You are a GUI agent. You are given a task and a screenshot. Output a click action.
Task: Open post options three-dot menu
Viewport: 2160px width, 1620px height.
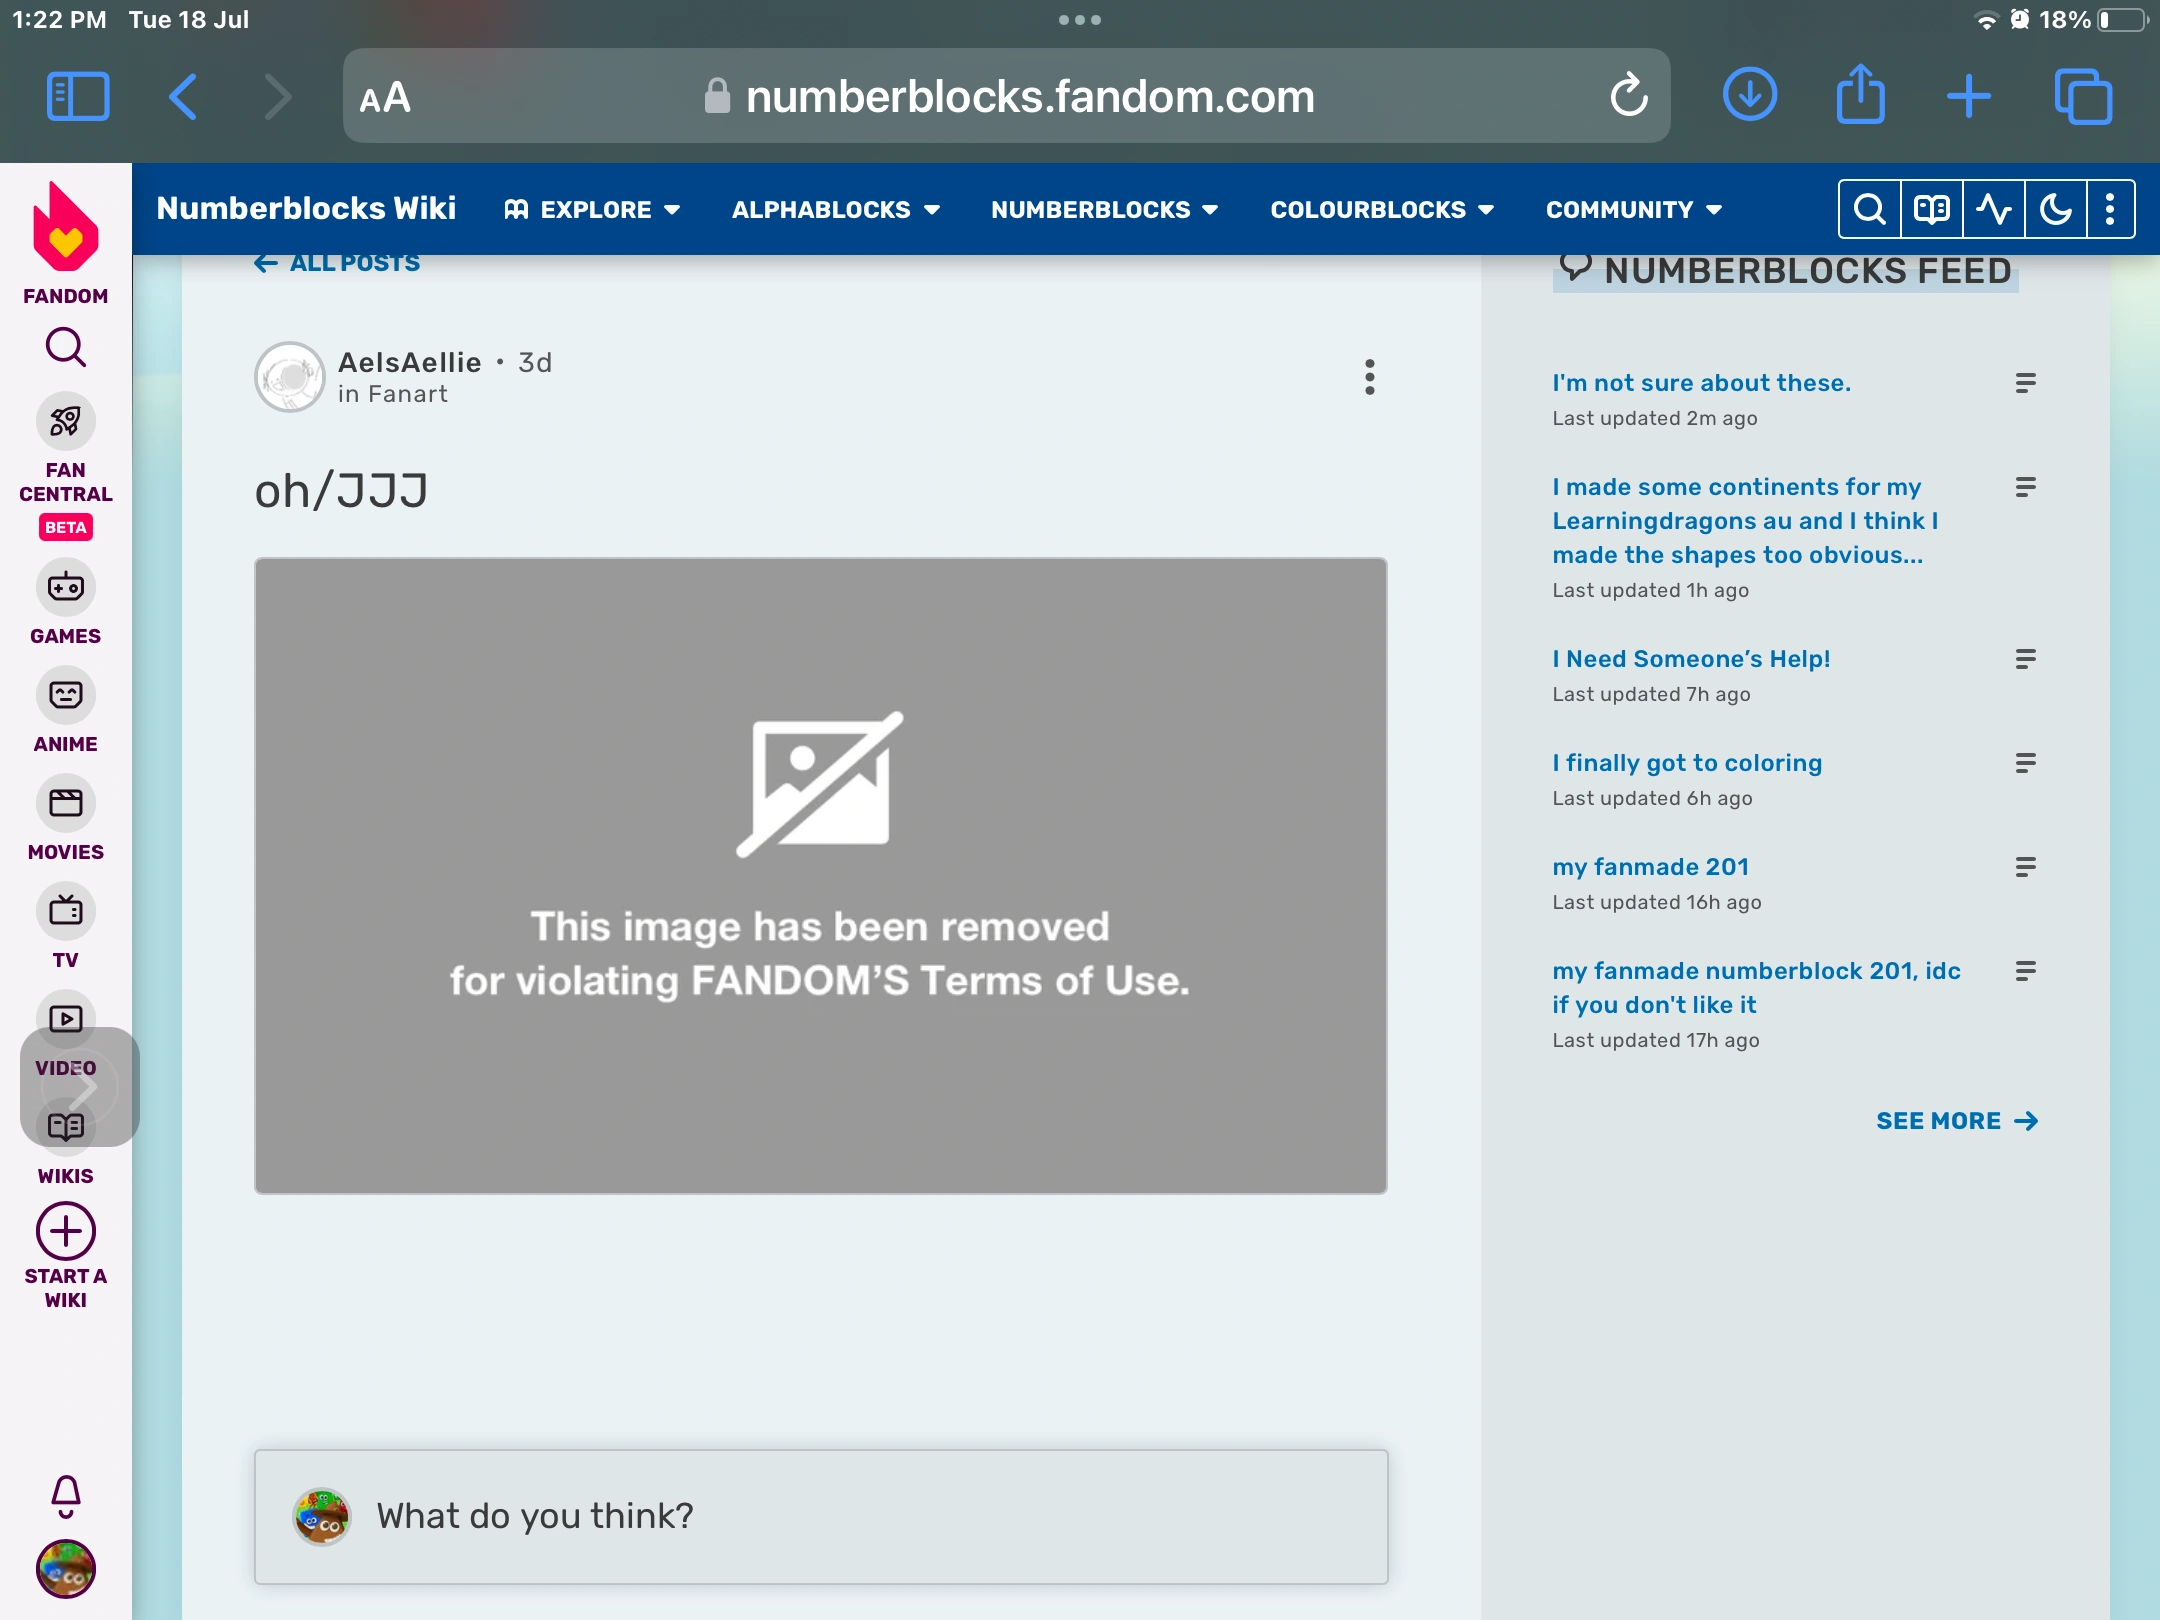coord(1369,377)
